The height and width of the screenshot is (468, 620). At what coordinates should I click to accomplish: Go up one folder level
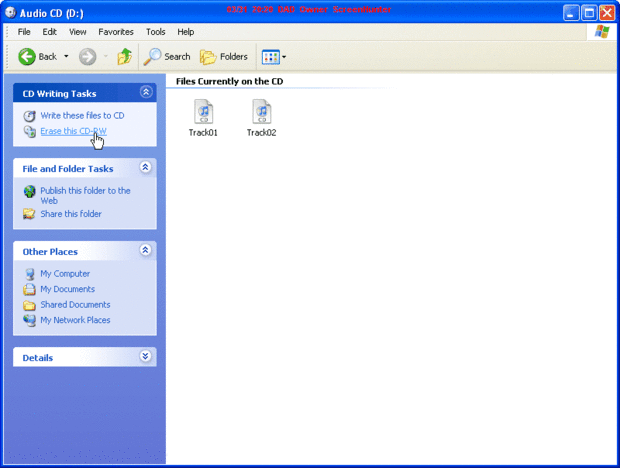[x=125, y=57]
